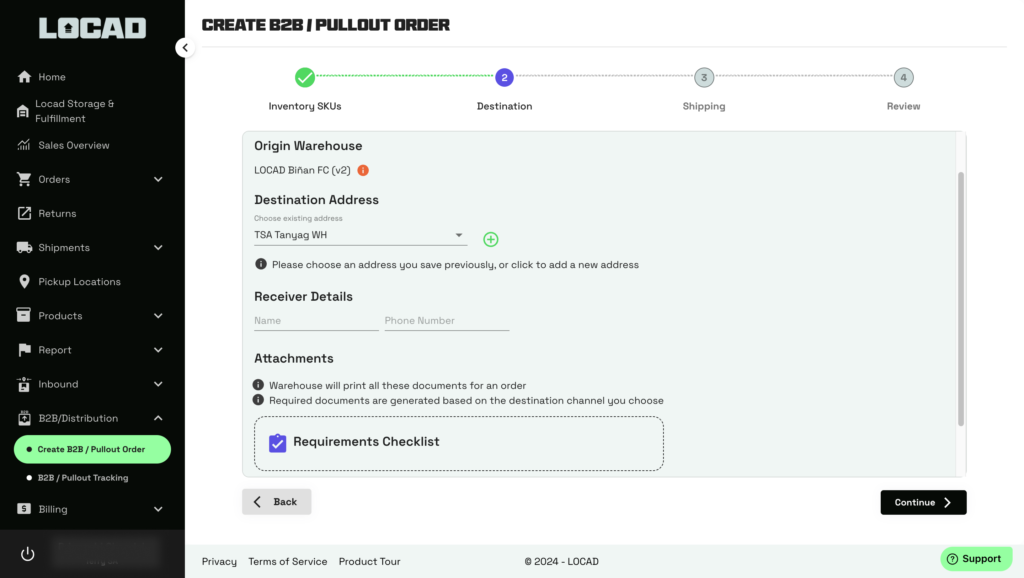
Task: Open B2B / Pullout Tracking page
Action: (83, 478)
